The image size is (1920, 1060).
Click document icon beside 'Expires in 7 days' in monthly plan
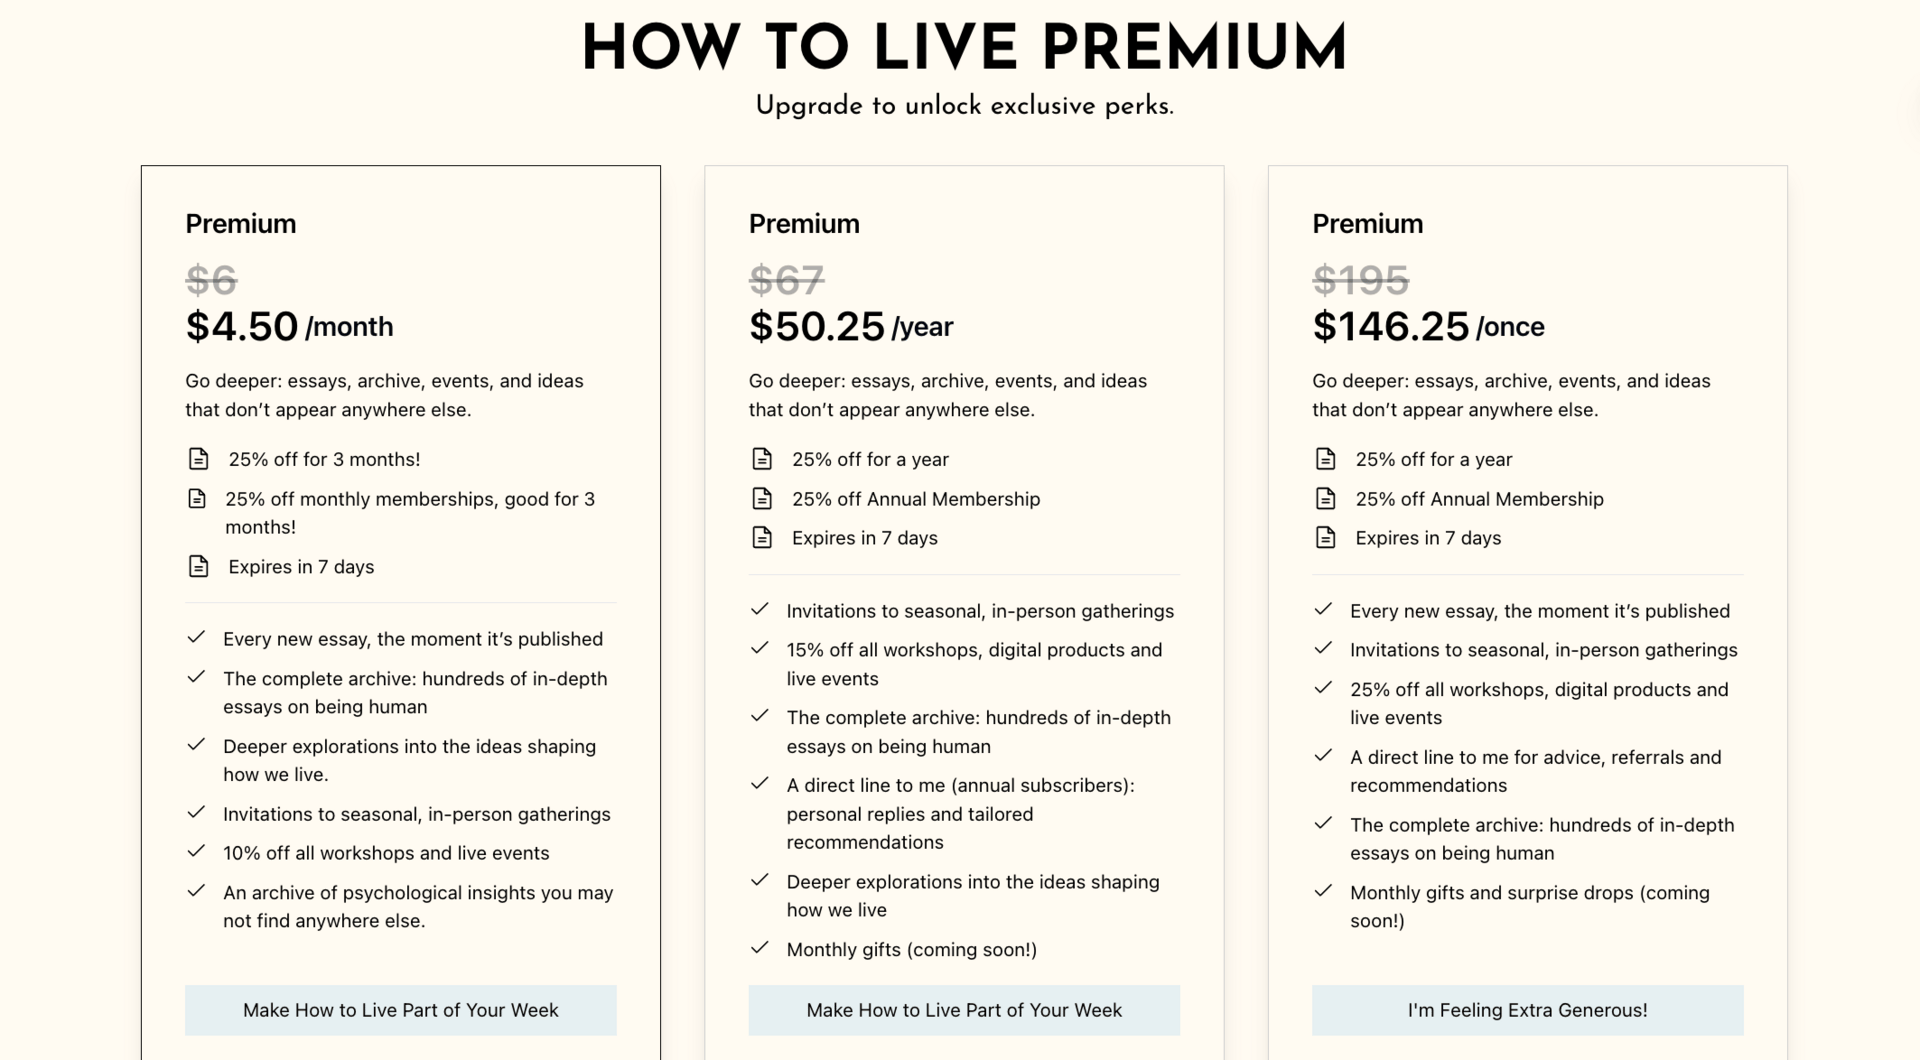tap(198, 566)
